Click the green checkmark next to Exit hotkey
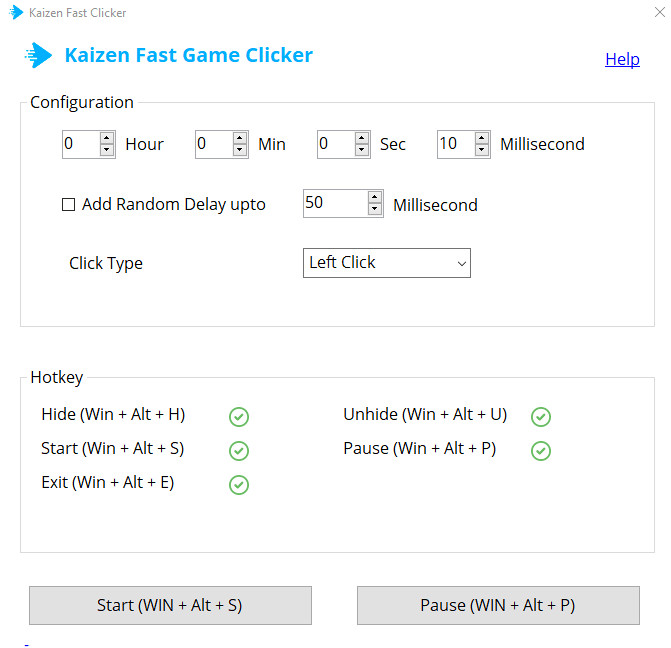 239,485
